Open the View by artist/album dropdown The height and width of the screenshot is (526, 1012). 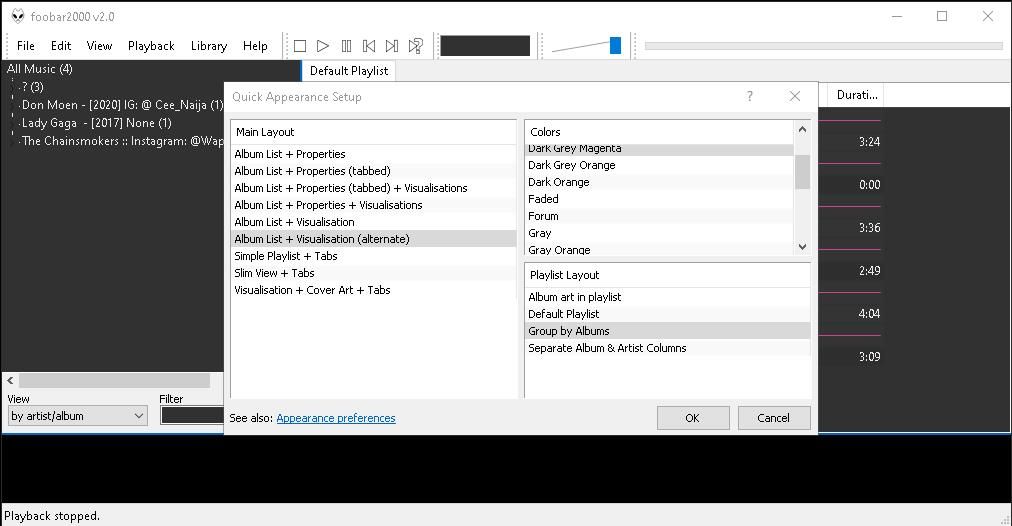78,416
